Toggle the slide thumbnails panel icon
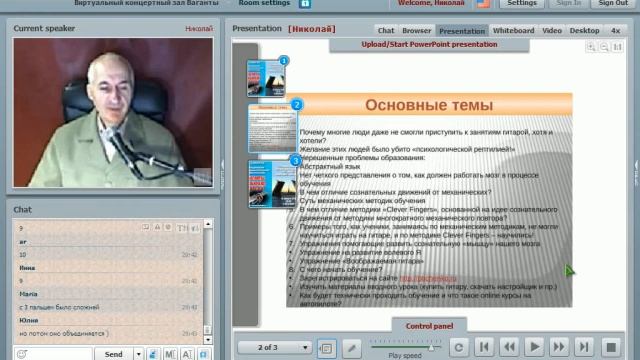Viewport: 640px width, 360px height. pyautogui.click(x=327, y=348)
